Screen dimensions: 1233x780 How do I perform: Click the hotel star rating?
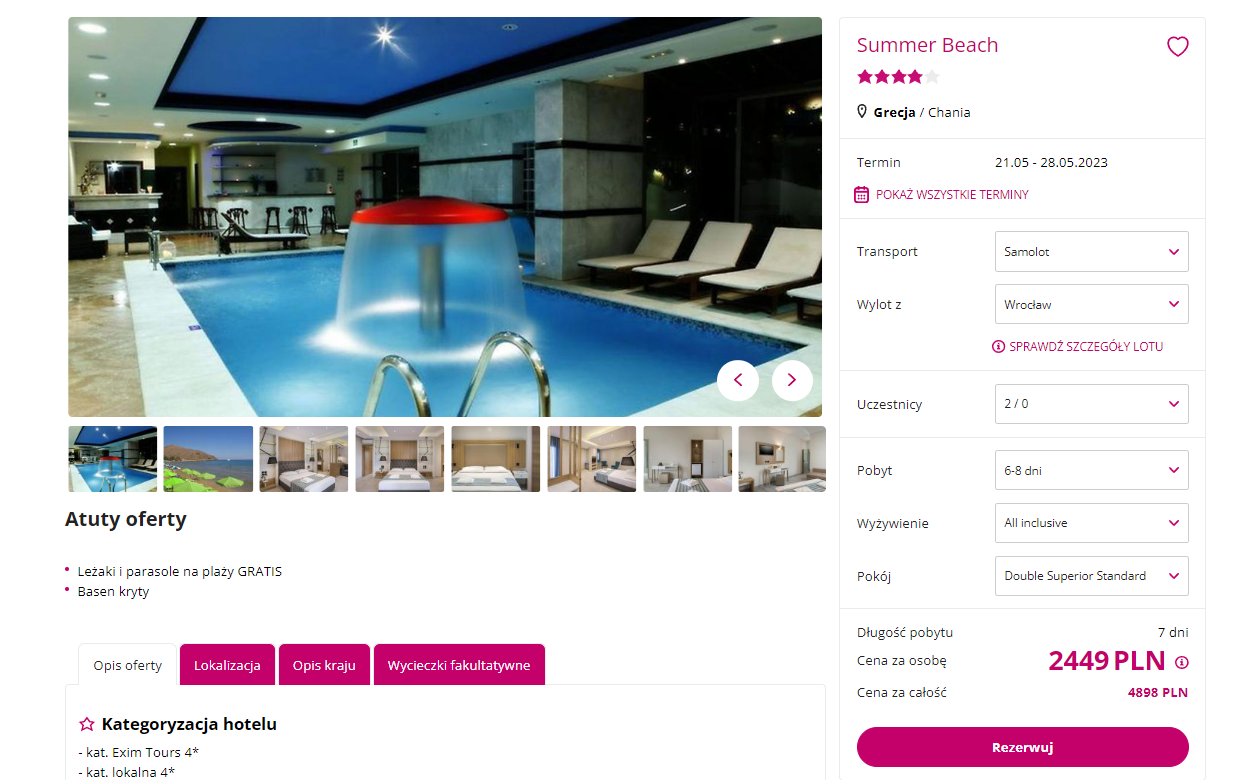898,77
